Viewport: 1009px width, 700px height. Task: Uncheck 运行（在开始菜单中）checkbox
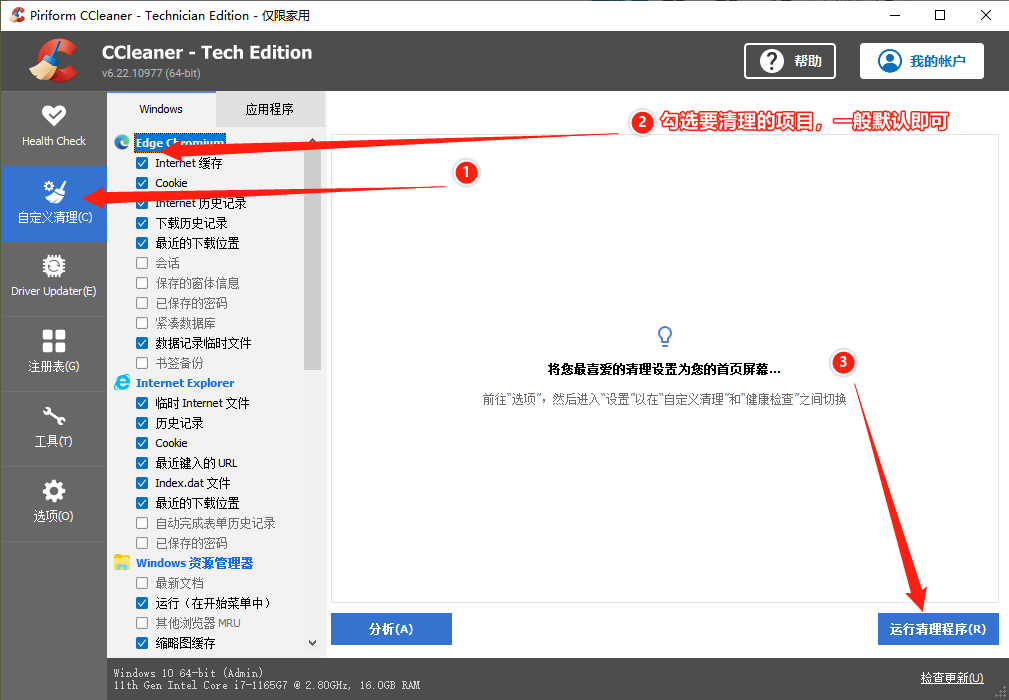(x=142, y=603)
